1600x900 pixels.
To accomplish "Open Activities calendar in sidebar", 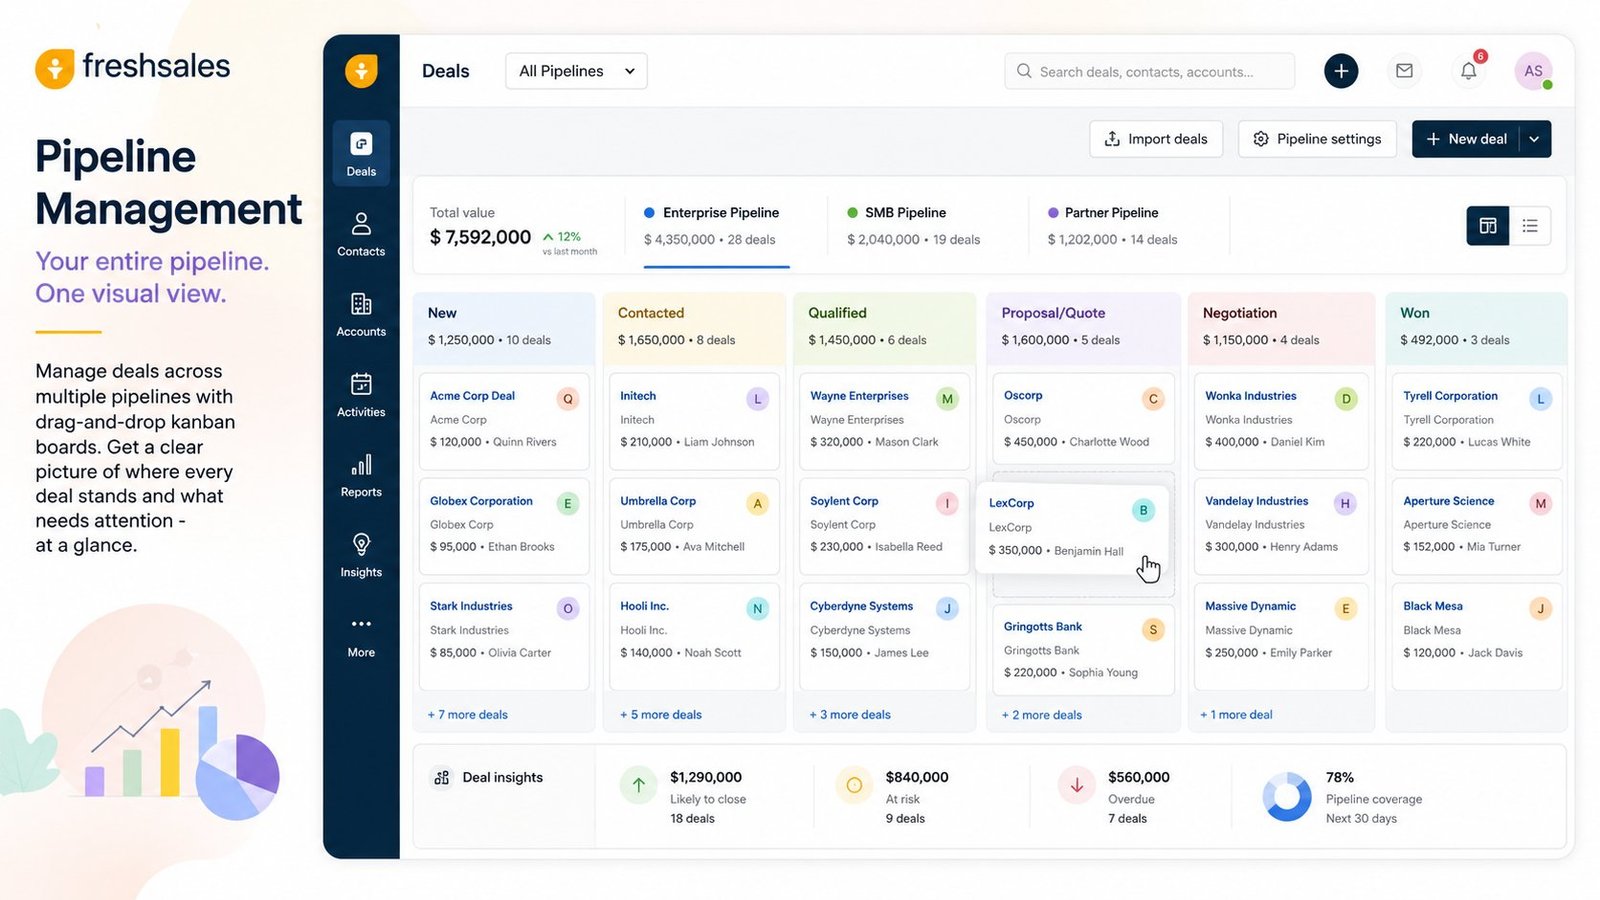I will point(361,395).
